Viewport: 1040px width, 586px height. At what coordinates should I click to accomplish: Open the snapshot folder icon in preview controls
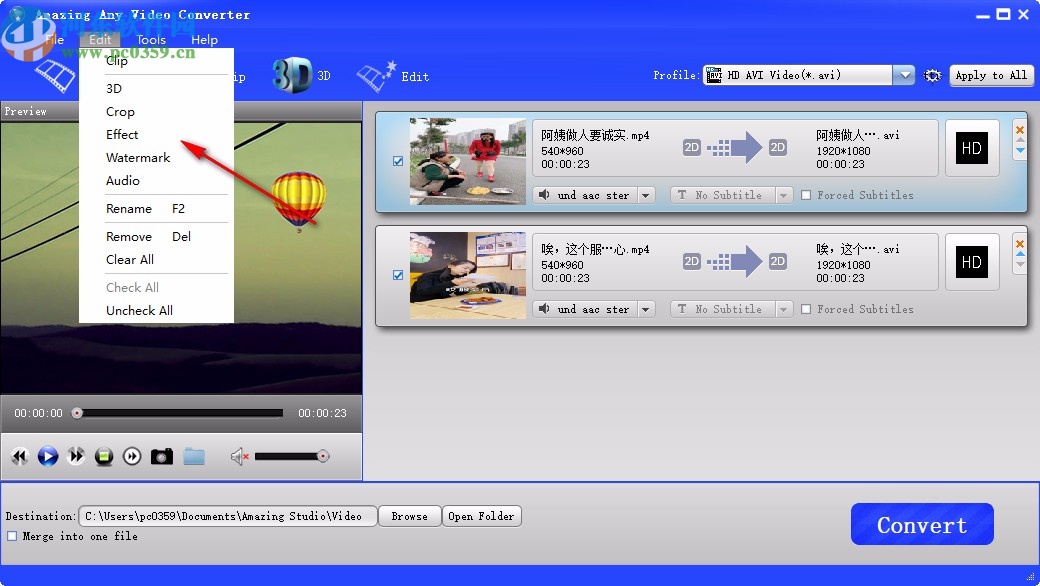194,456
